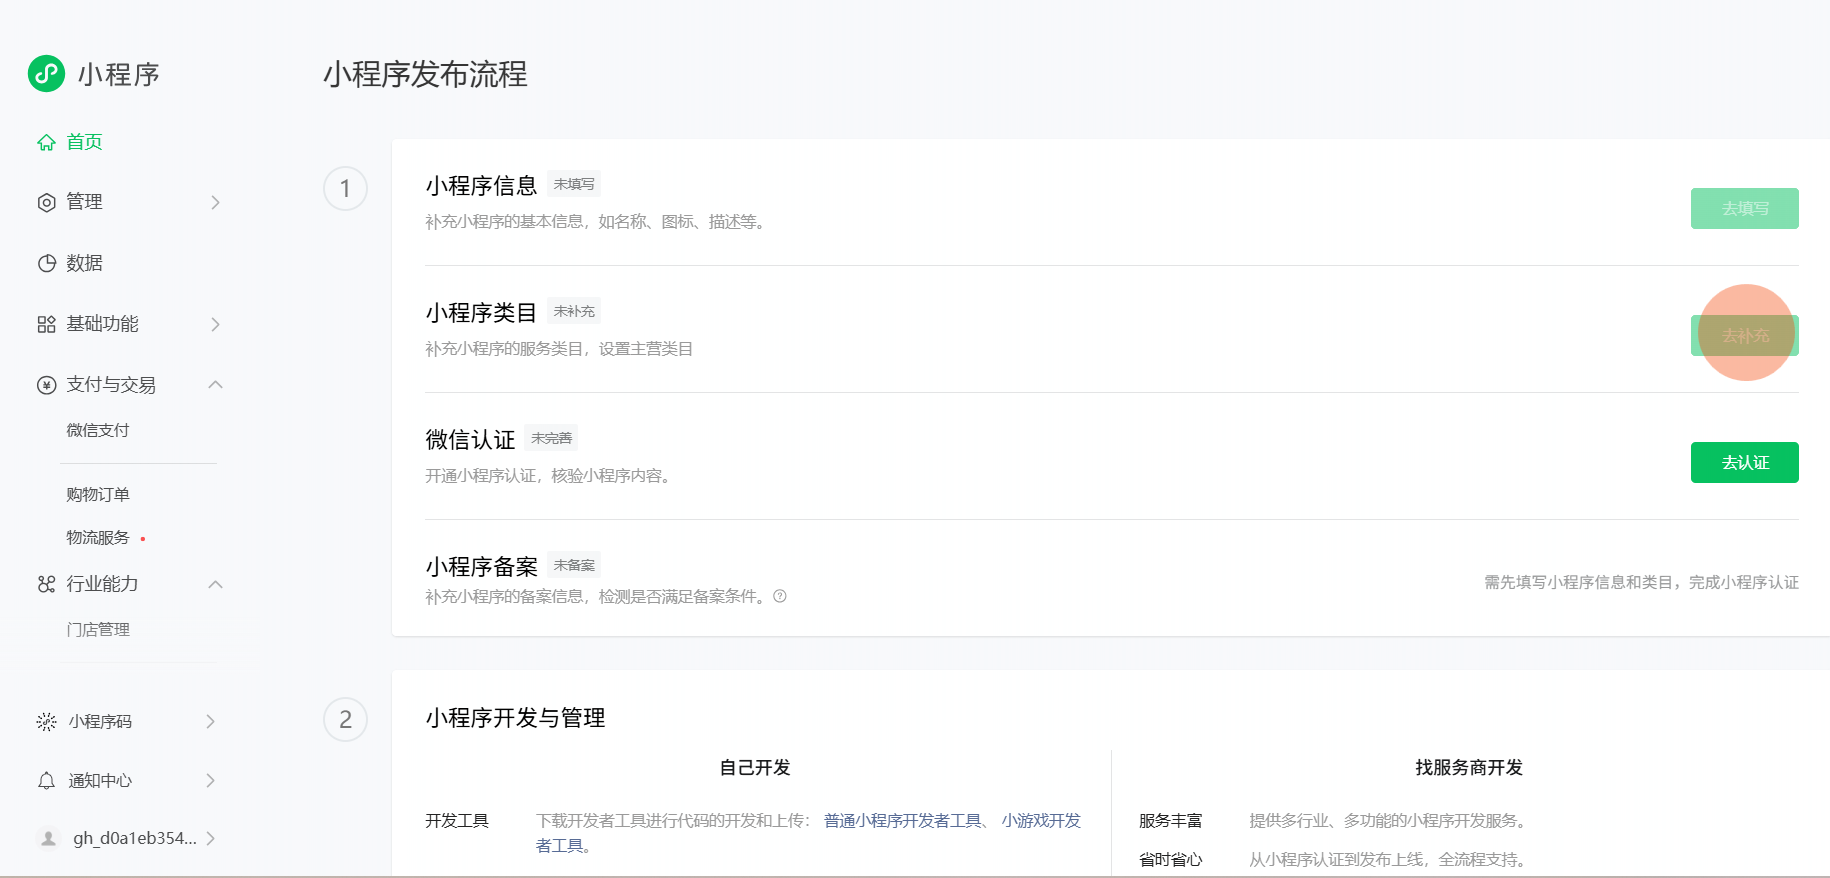
Task: Click the green Mini Program logo icon
Action: coord(46,74)
